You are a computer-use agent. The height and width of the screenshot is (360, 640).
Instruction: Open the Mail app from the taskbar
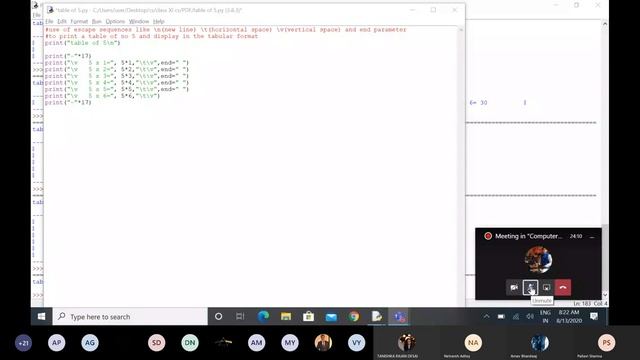pyautogui.click(x=331, y=316)
